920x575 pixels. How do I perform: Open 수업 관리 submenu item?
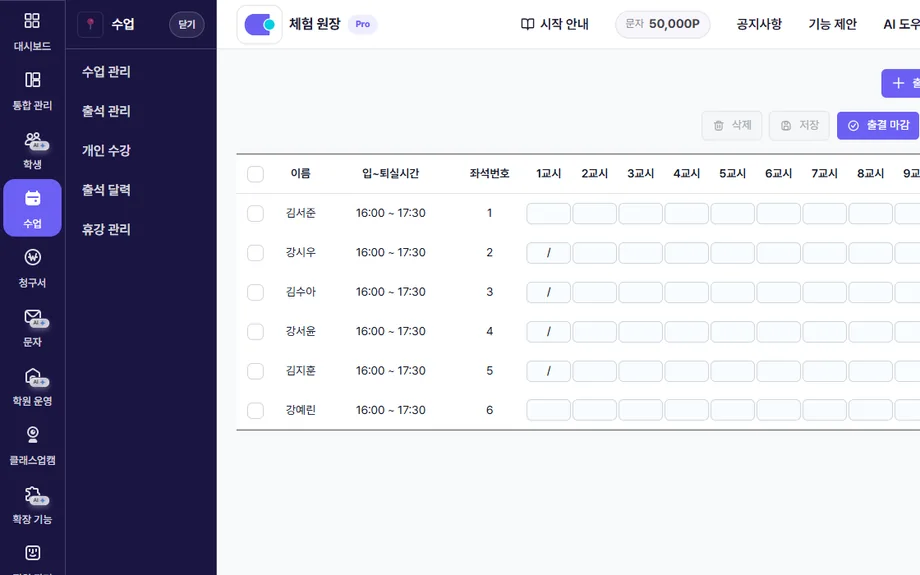pyautogui.click(x=106, y=72)
